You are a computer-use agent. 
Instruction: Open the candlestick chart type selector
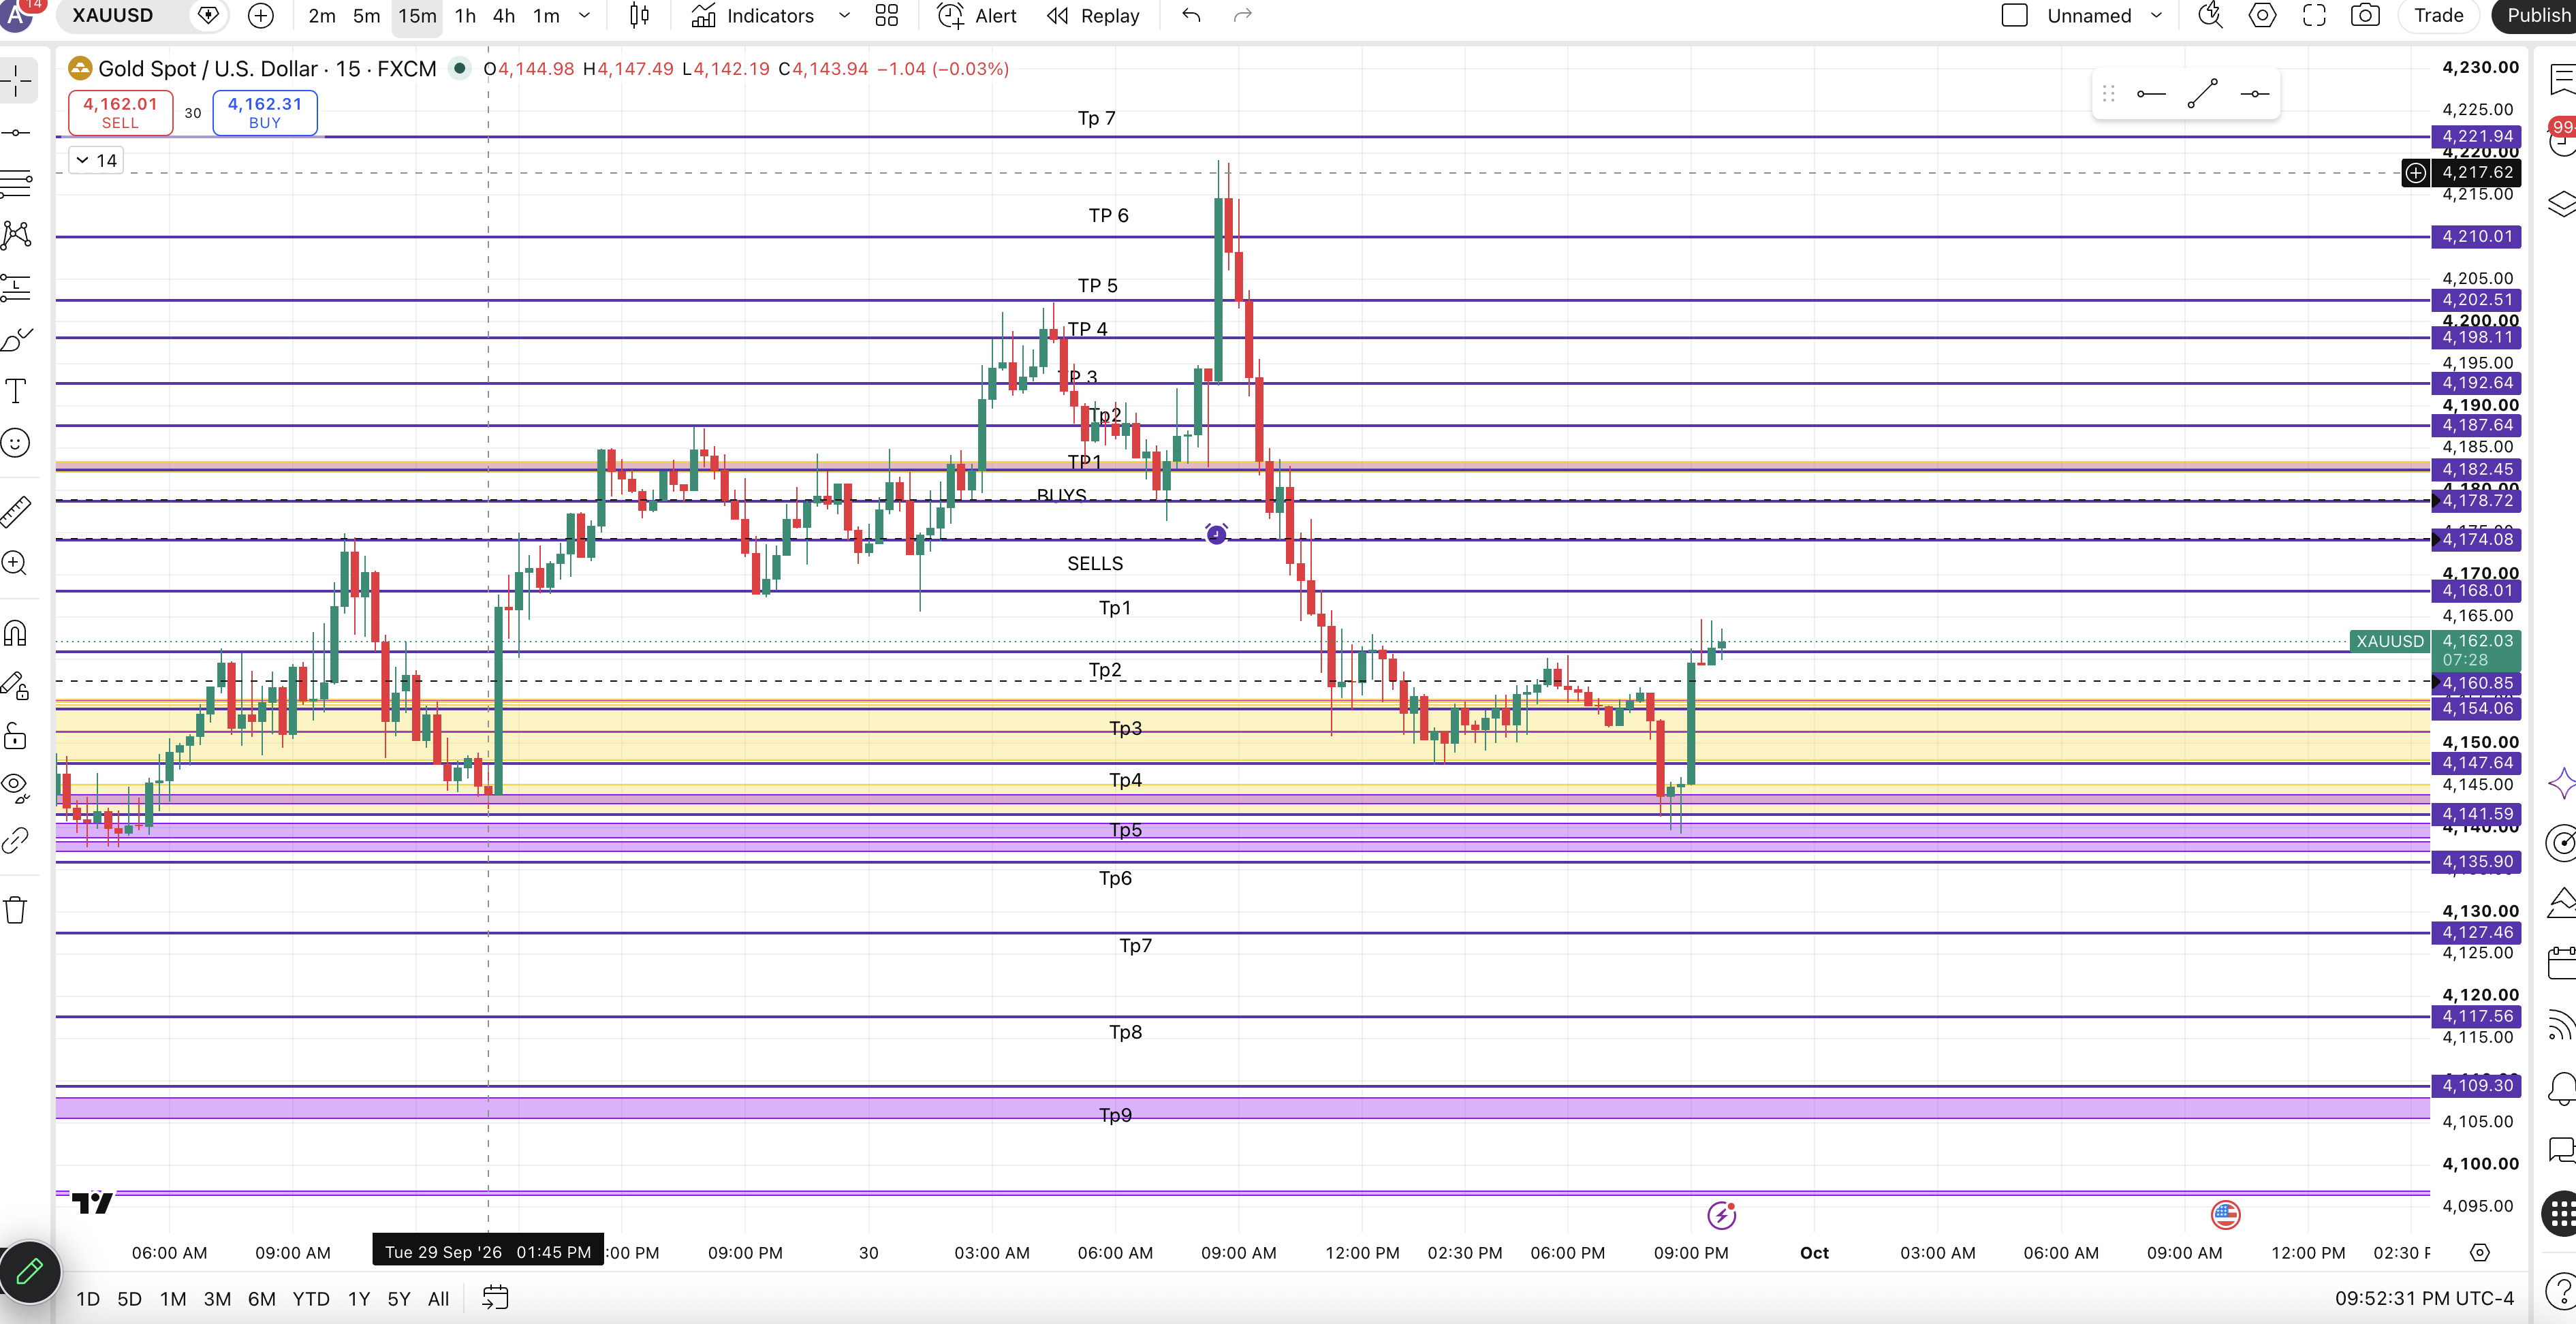coord(639,16)
